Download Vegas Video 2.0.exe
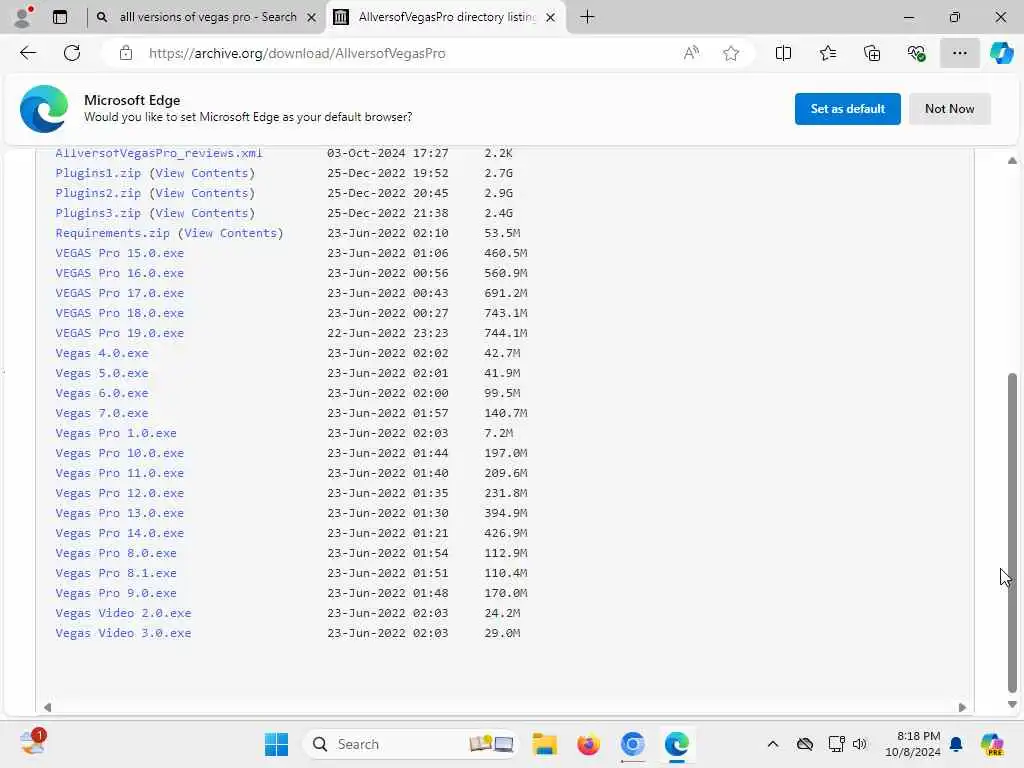Viewport: 1024px width, 768px height. coord(123,613)
